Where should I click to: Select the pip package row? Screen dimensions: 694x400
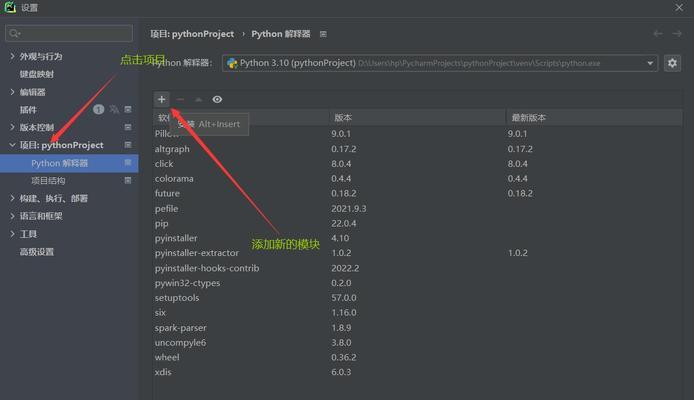[x=417, y=223]
